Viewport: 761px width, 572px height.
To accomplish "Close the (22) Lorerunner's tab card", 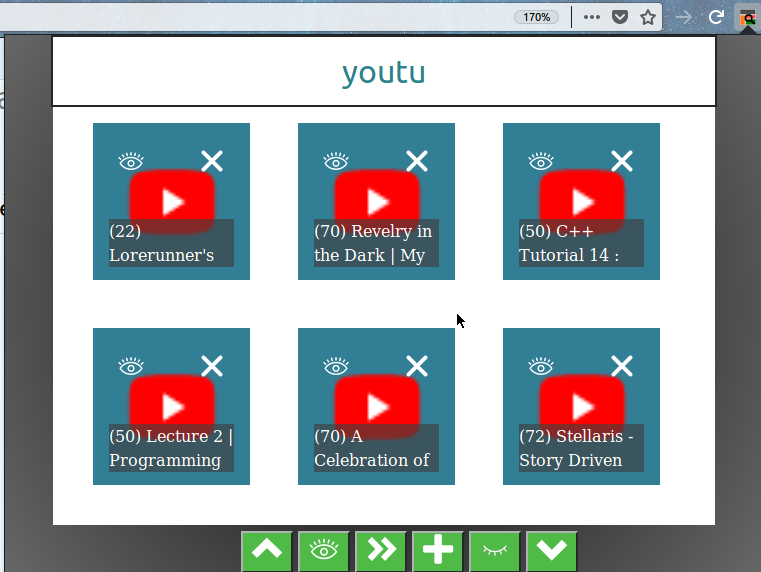I will [x=212, y=161].
